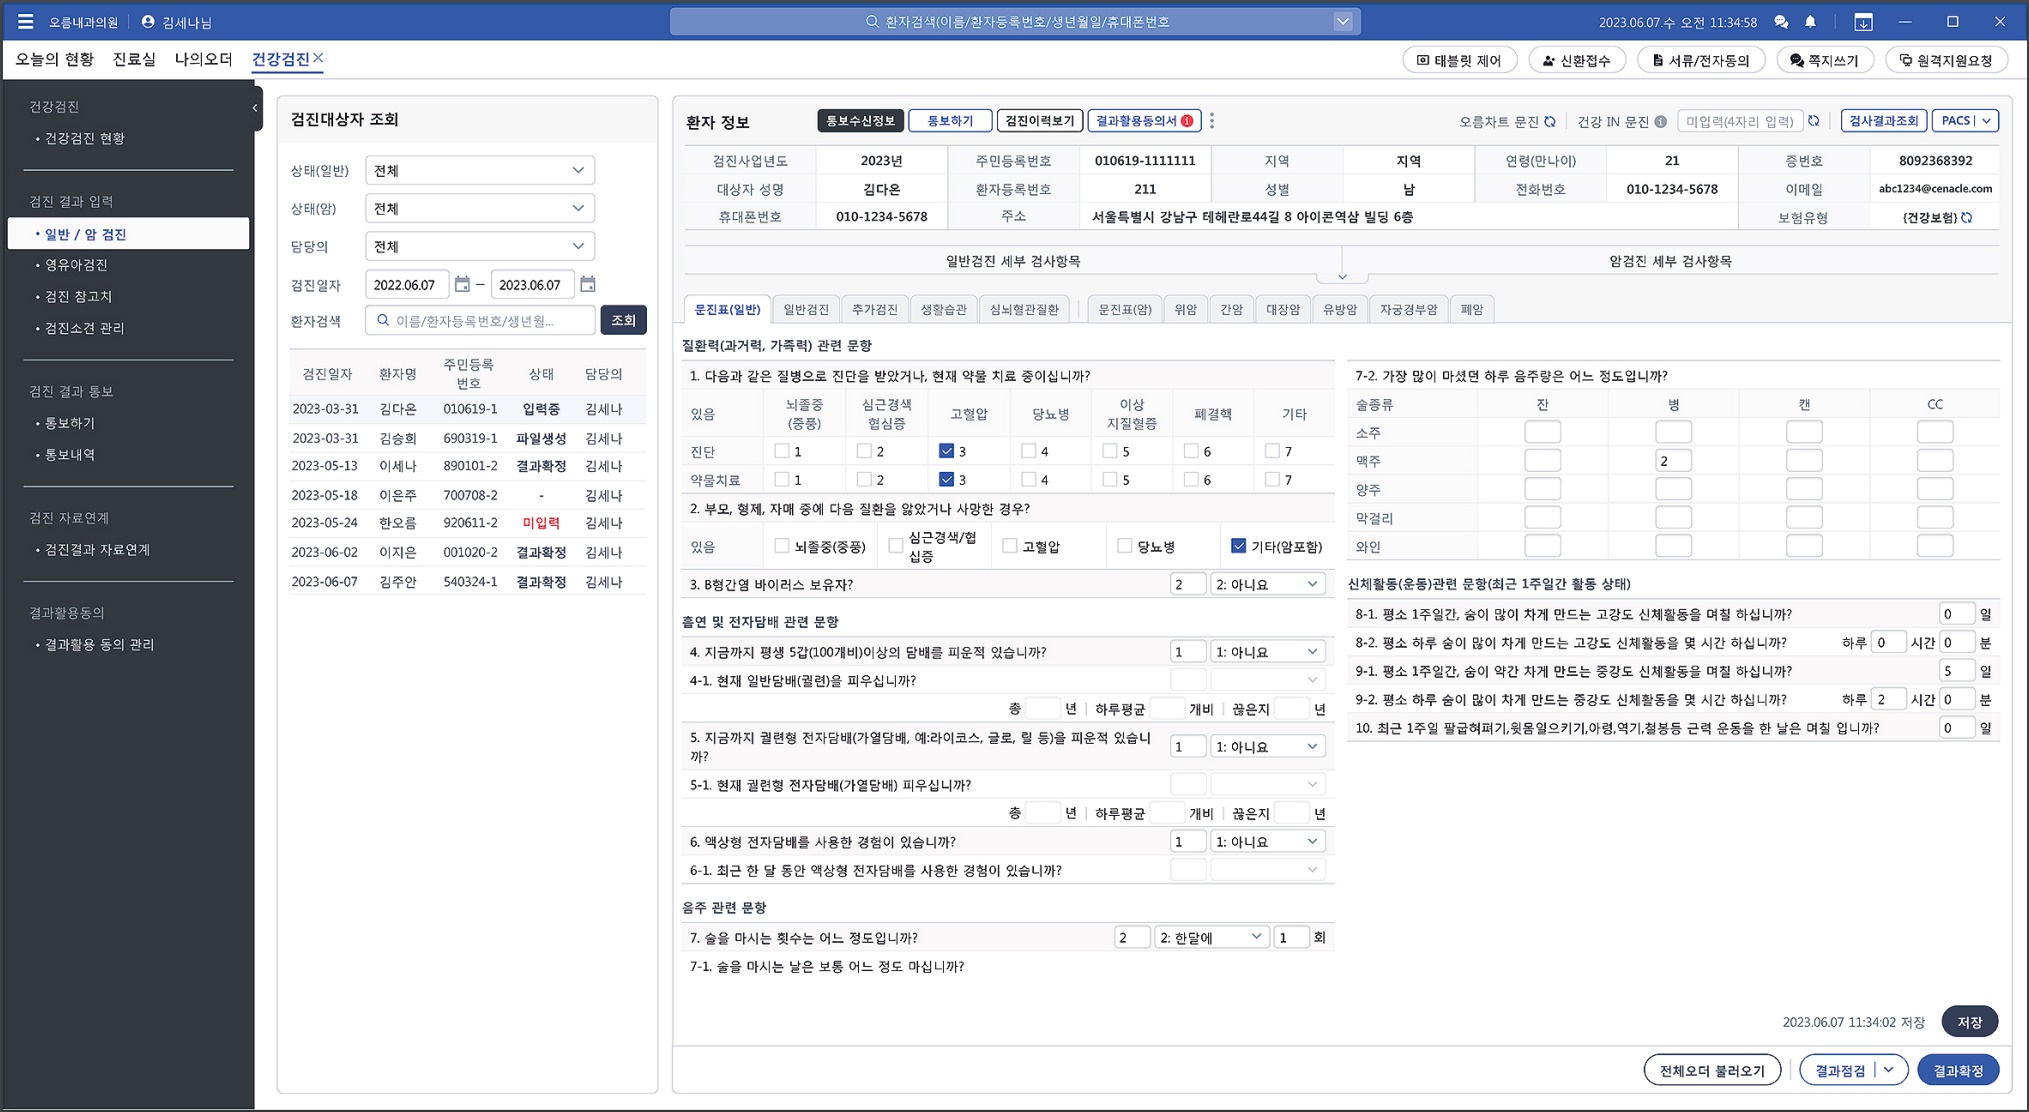Uncheck the 고혈압 진단 checkbox
The width and height of the screenshot is (2029, 1112).
(946, 451)
